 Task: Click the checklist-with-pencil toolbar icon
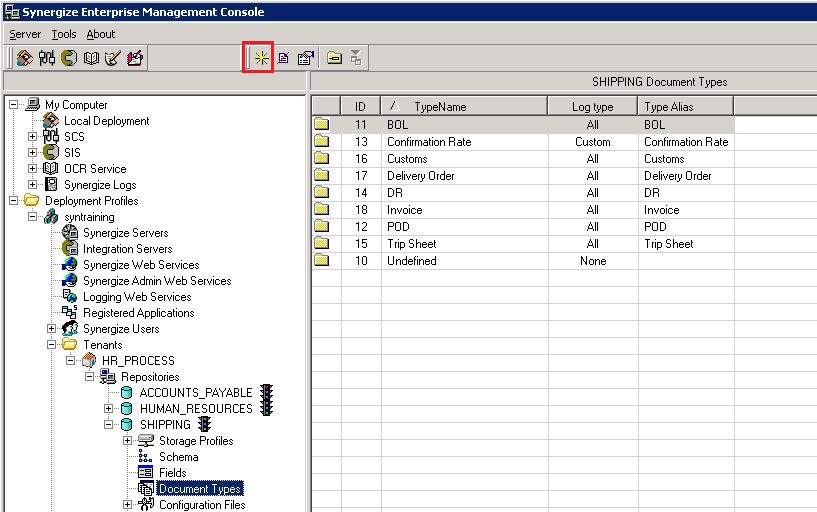click(113, 58)
